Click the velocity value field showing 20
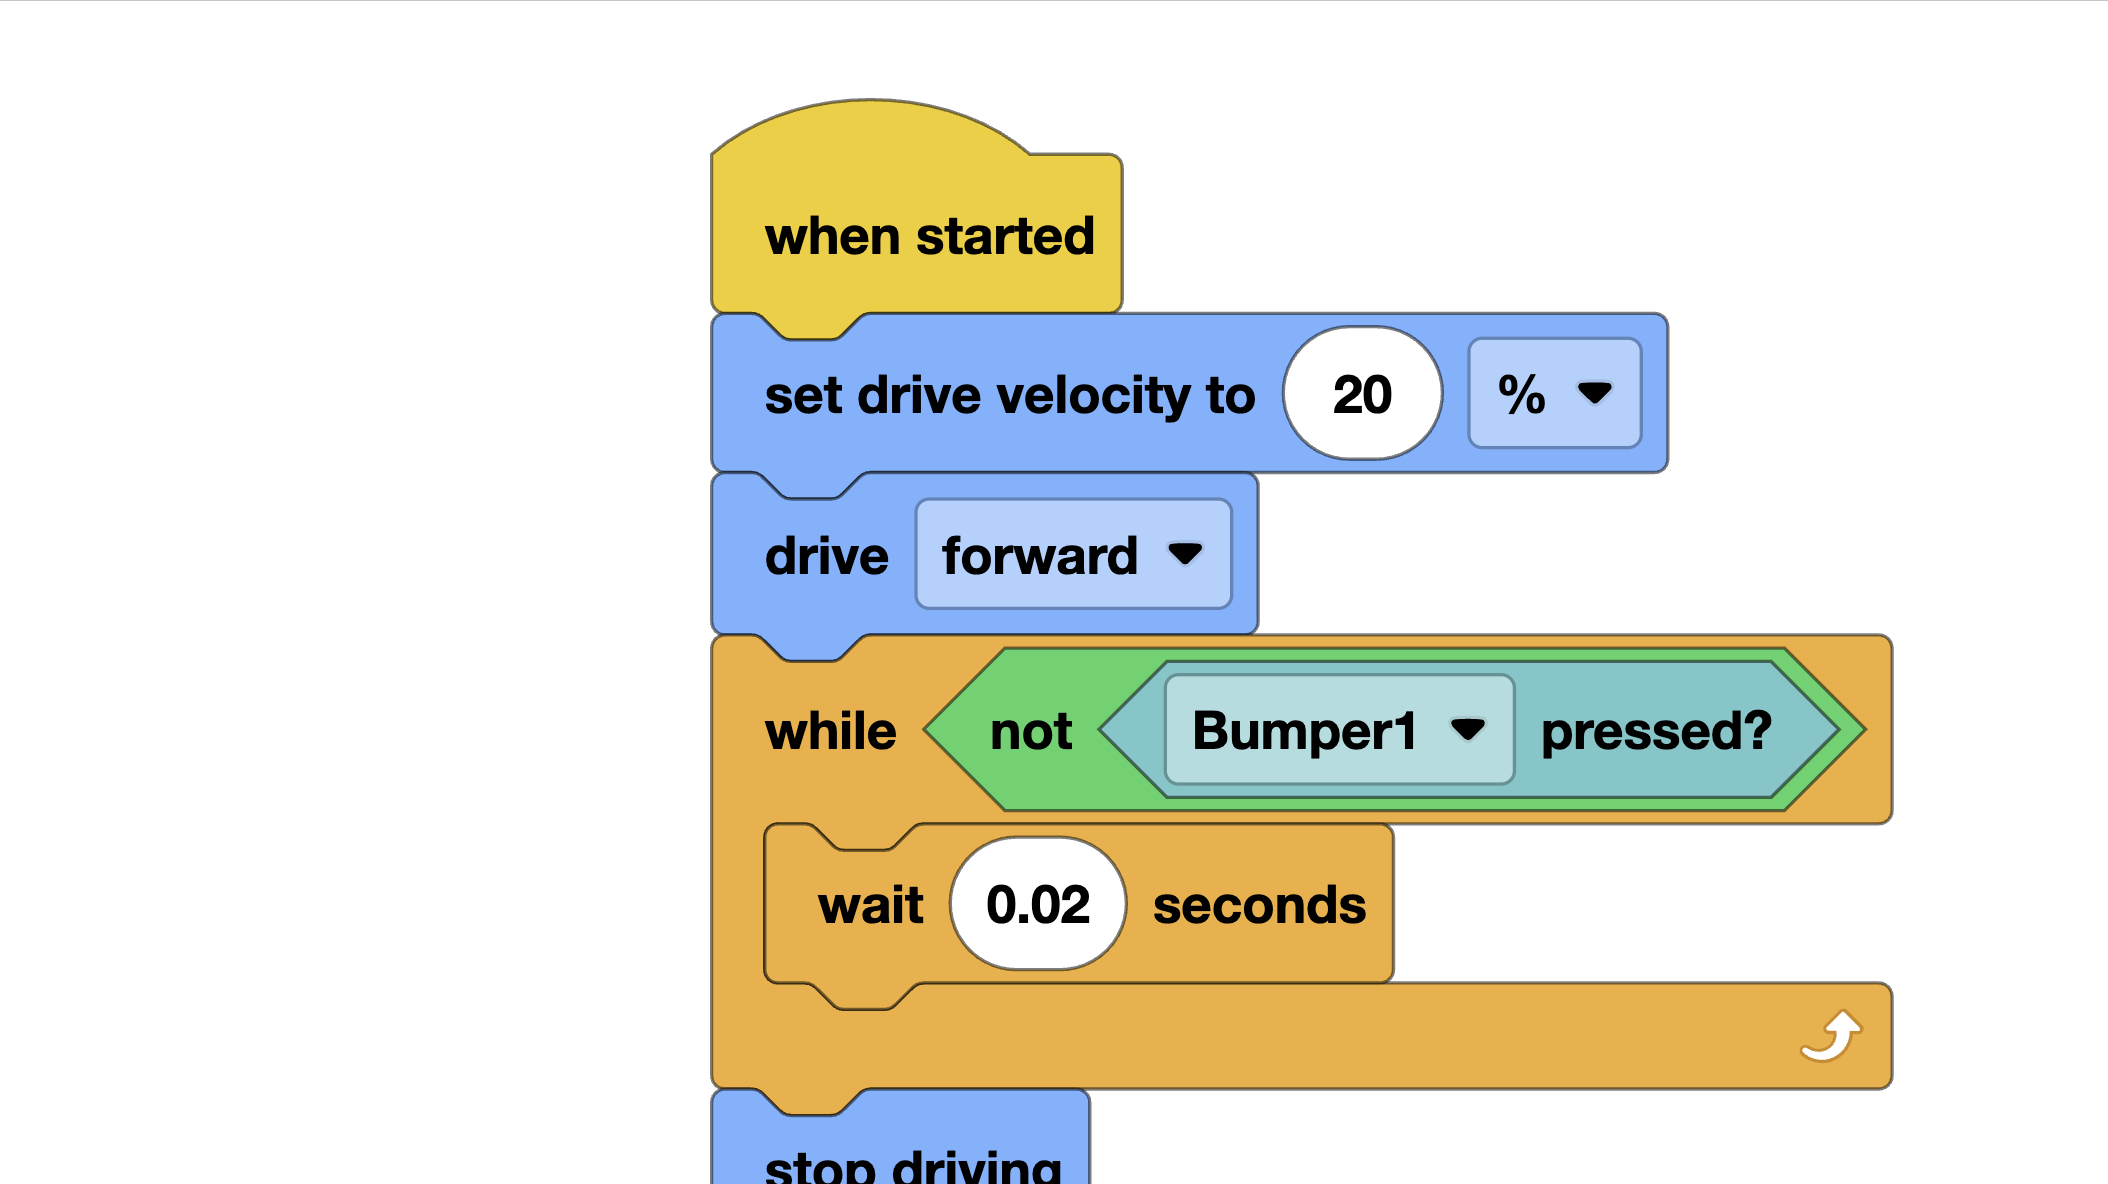This screenshot has height=1184, width=2108. 1362,393
